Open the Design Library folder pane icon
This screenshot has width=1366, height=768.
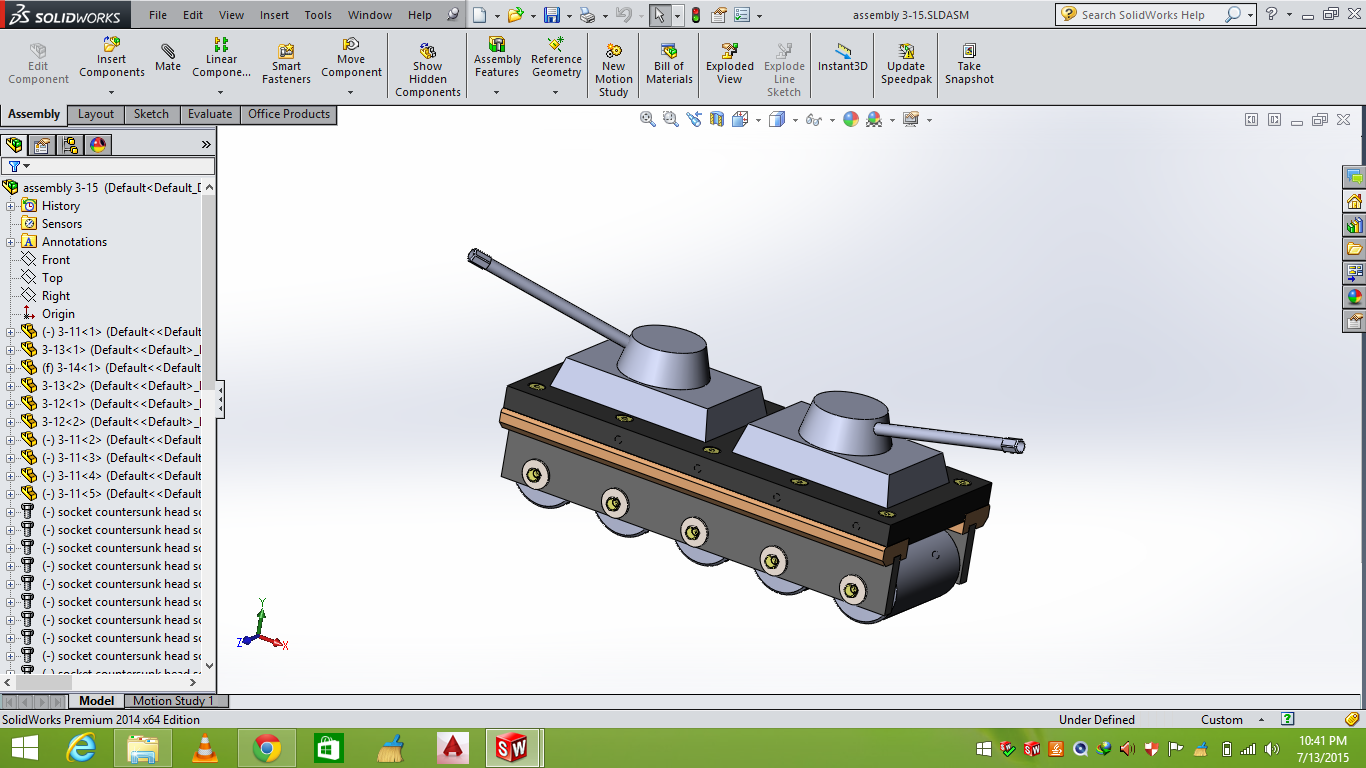pyautogui.click(x=1355, y=248)
